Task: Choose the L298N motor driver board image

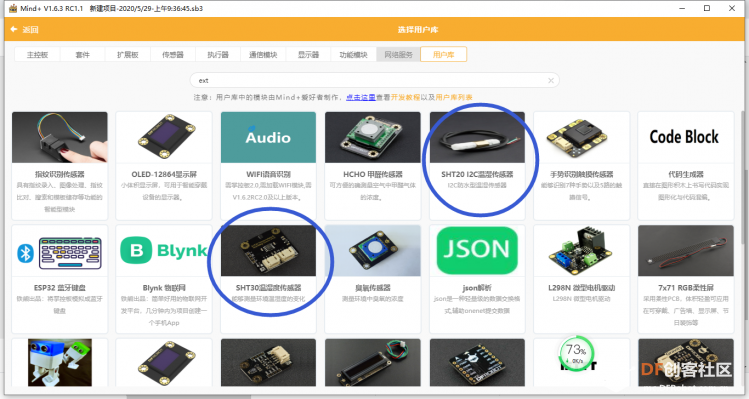Action: 581,251
